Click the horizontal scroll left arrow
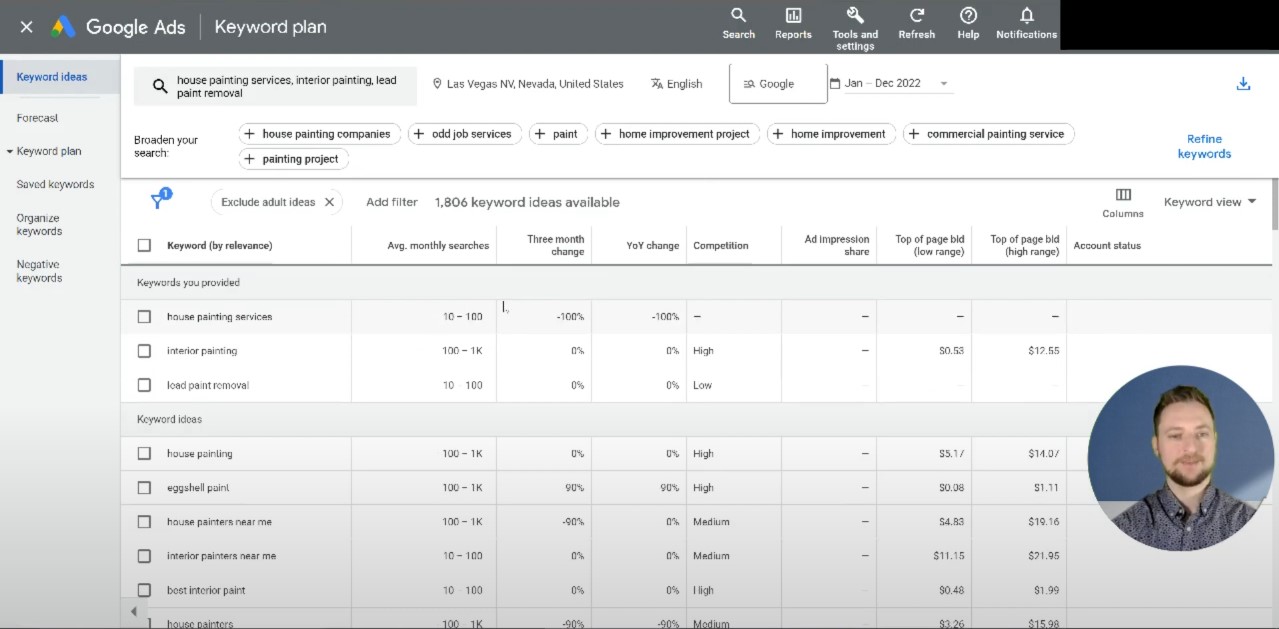 (134, 611)
